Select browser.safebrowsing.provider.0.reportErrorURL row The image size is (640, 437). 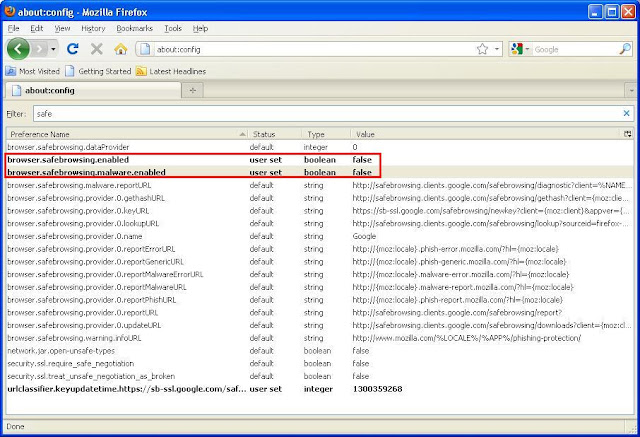point(320,248)
